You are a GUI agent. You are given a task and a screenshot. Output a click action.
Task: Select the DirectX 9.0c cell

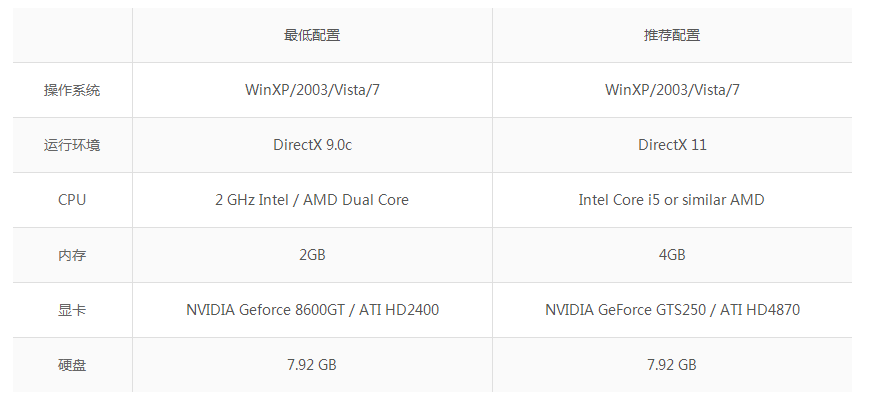point(312,145)
